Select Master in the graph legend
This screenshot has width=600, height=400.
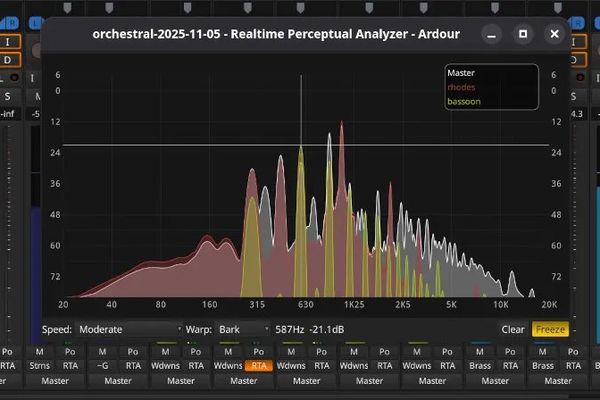coord(462,73)
